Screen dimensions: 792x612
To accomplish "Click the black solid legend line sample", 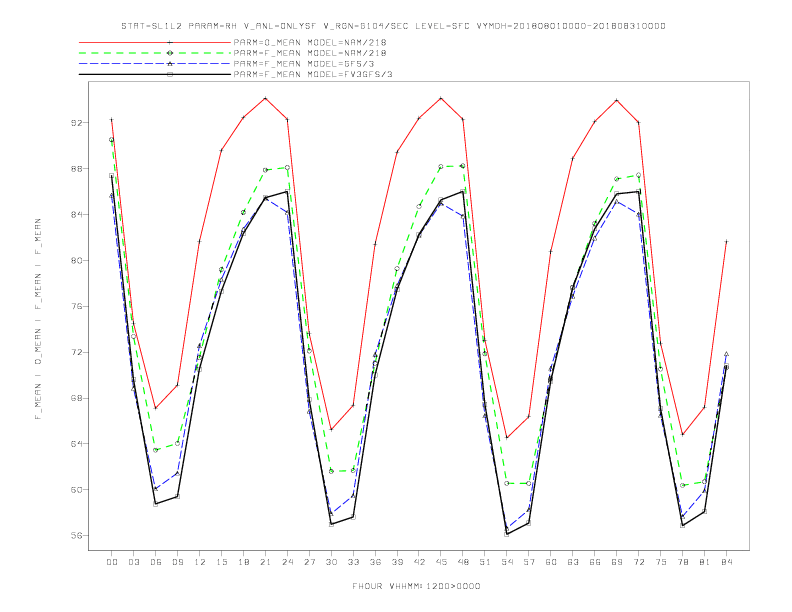I will point(155,74).
